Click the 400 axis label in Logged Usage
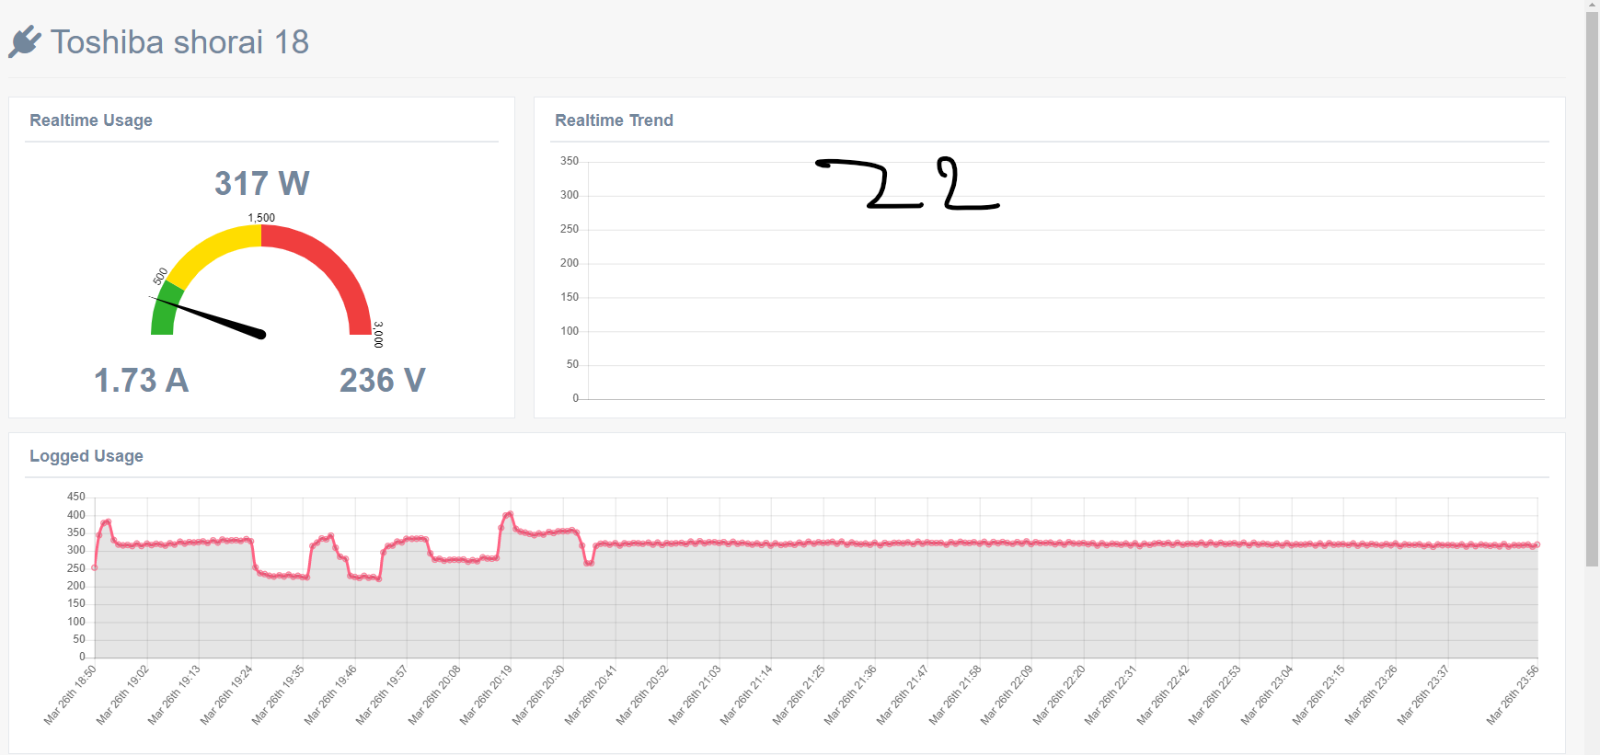1600x755 pixels. 76,514
